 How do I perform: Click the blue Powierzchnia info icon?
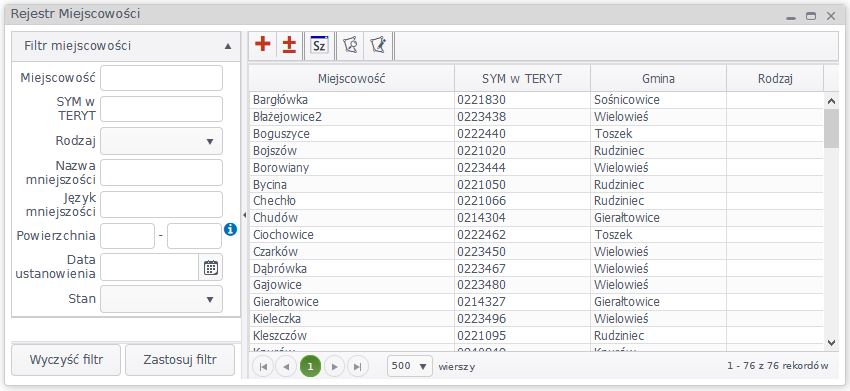[230, 230]
